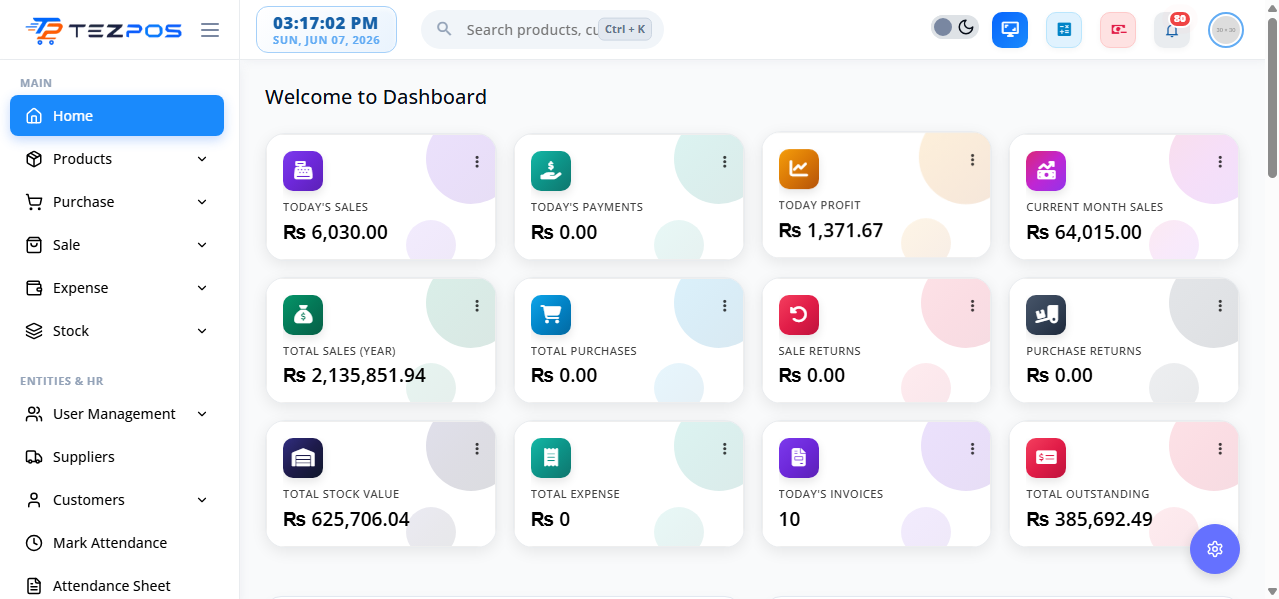1279x599 pixels.
Task: Expand Purchase submenu chevron
Action: point(202,202)
